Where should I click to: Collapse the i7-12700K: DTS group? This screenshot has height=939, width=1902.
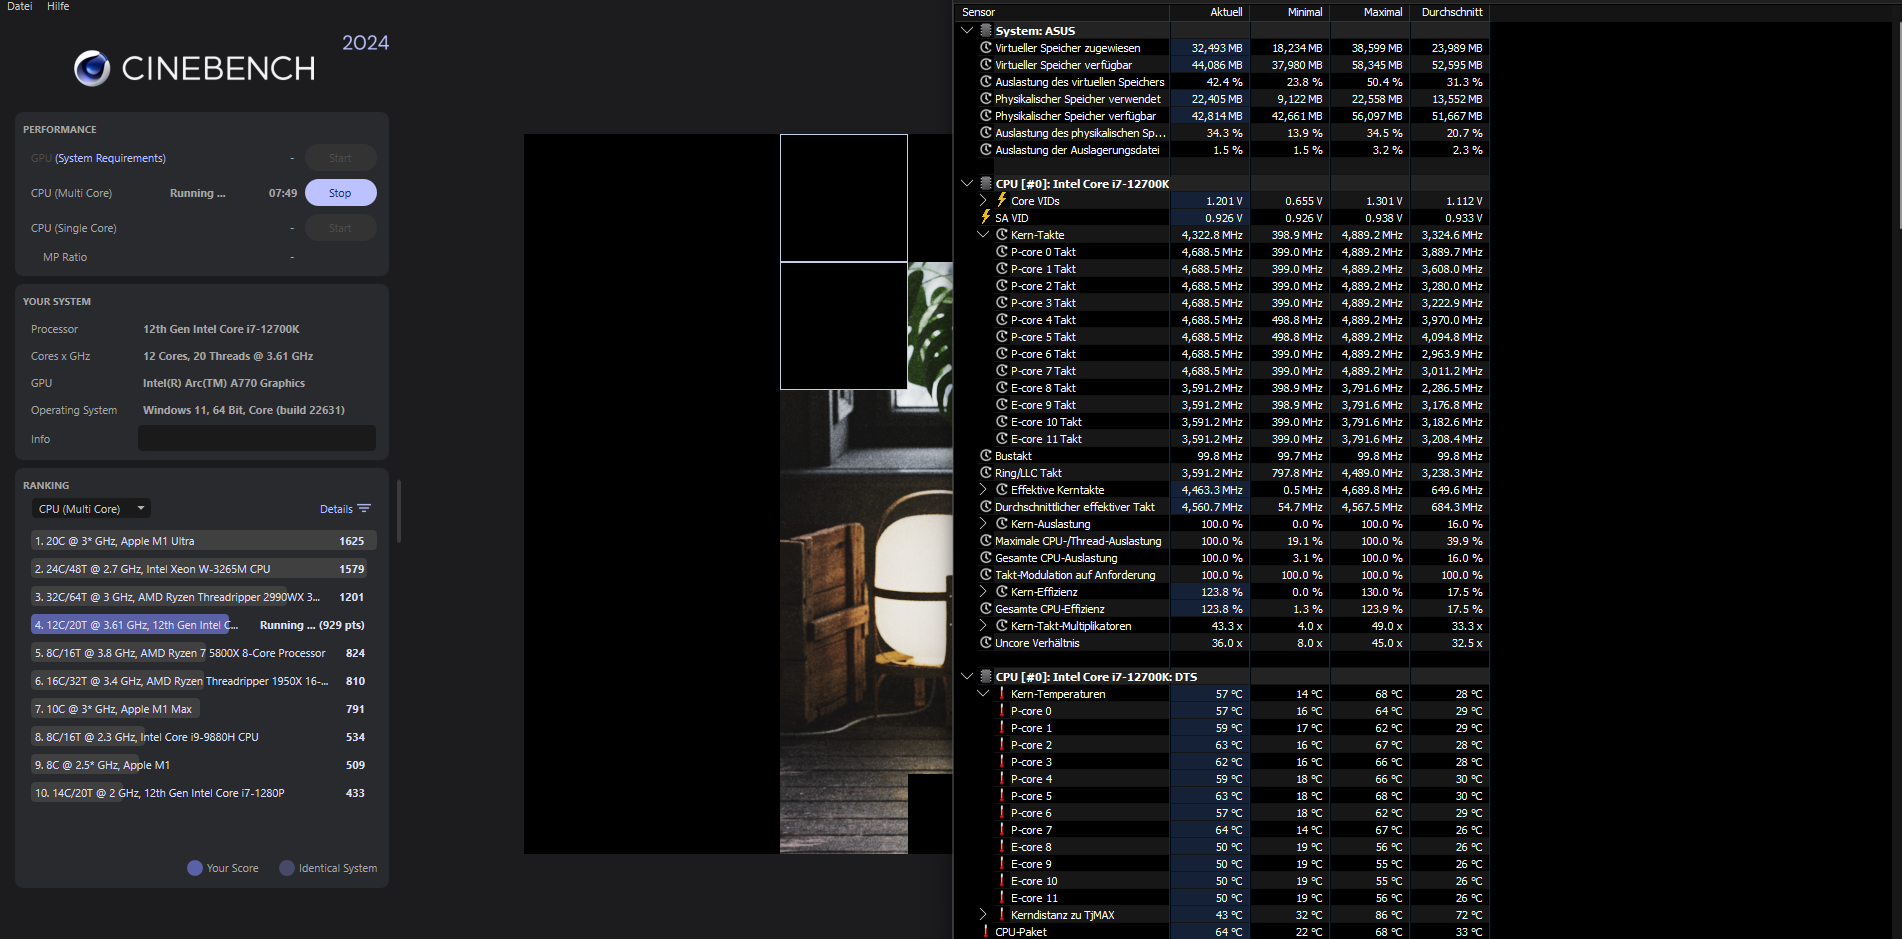point(967,677)
